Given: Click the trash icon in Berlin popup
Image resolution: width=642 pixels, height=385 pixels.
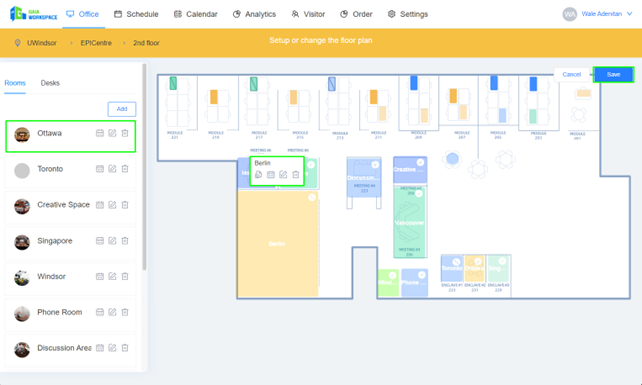Looking at the screenshot, I should pos(296,175).
